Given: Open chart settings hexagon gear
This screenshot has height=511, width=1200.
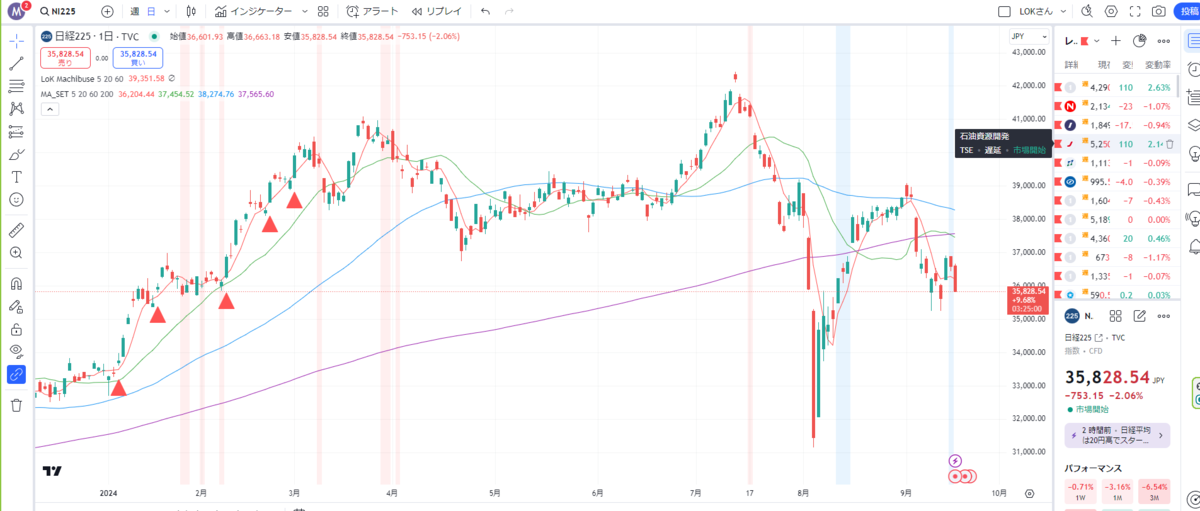Looking at the screenshot, I should (x=1111, y=11).
